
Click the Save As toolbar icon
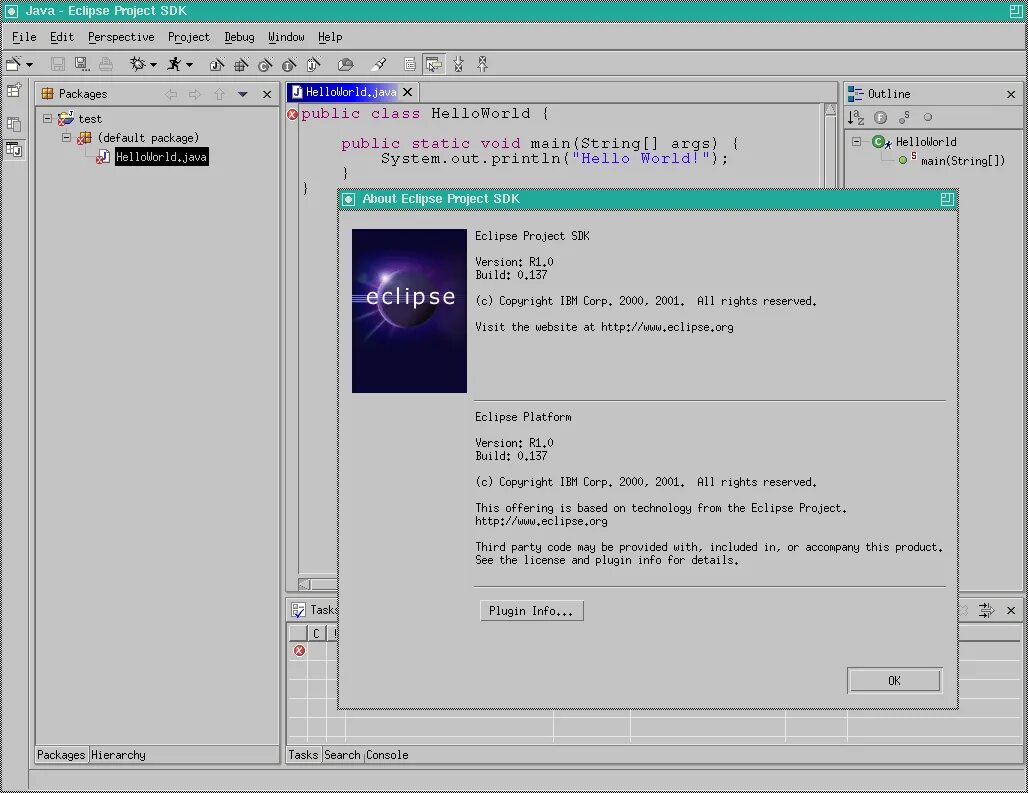(x=81, y=64)
